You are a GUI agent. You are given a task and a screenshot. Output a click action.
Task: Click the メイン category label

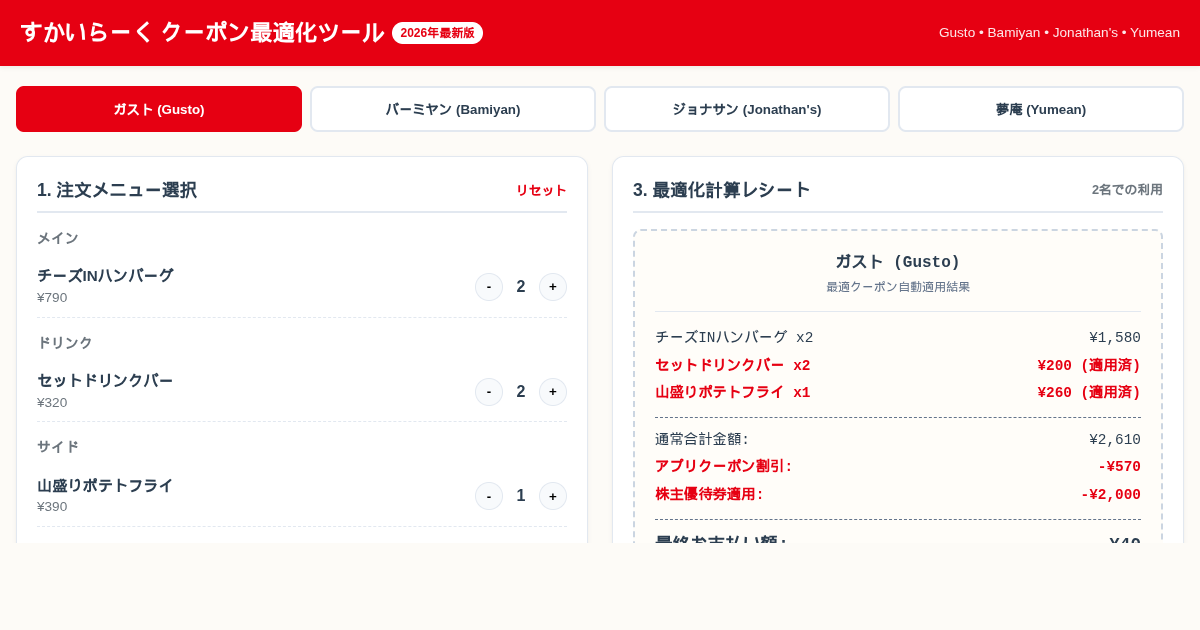58,238
